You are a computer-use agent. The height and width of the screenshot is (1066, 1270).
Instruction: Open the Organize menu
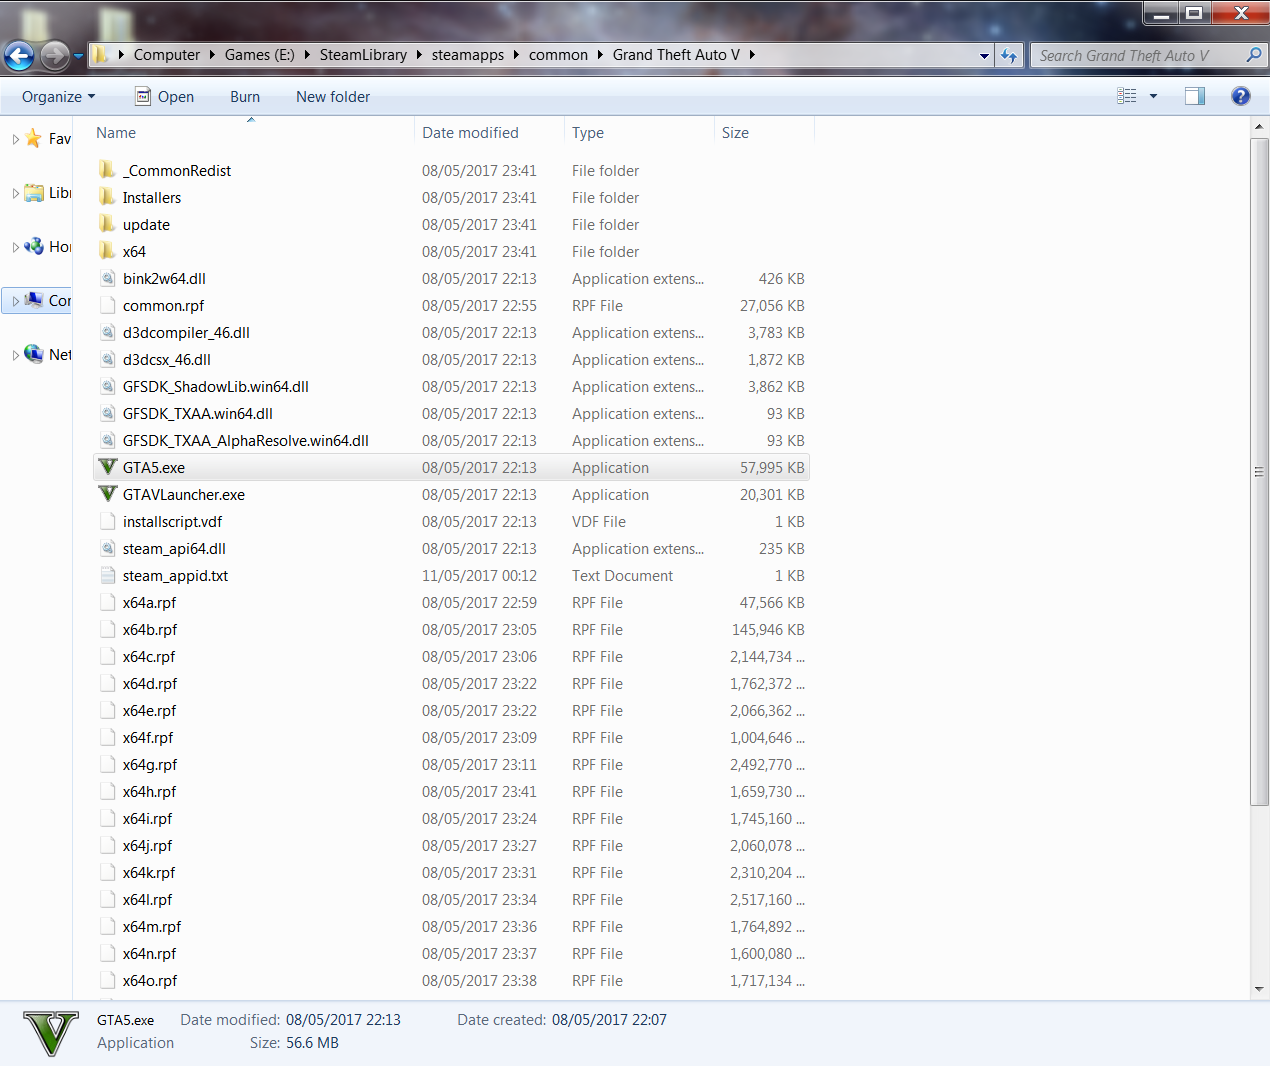pyautogui.click(x=58, y=96)
